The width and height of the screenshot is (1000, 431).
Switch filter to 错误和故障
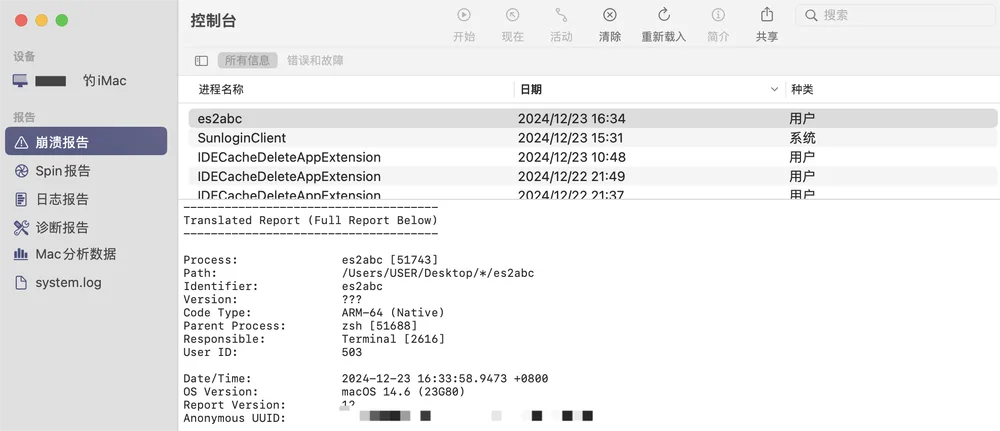point(315,61)
